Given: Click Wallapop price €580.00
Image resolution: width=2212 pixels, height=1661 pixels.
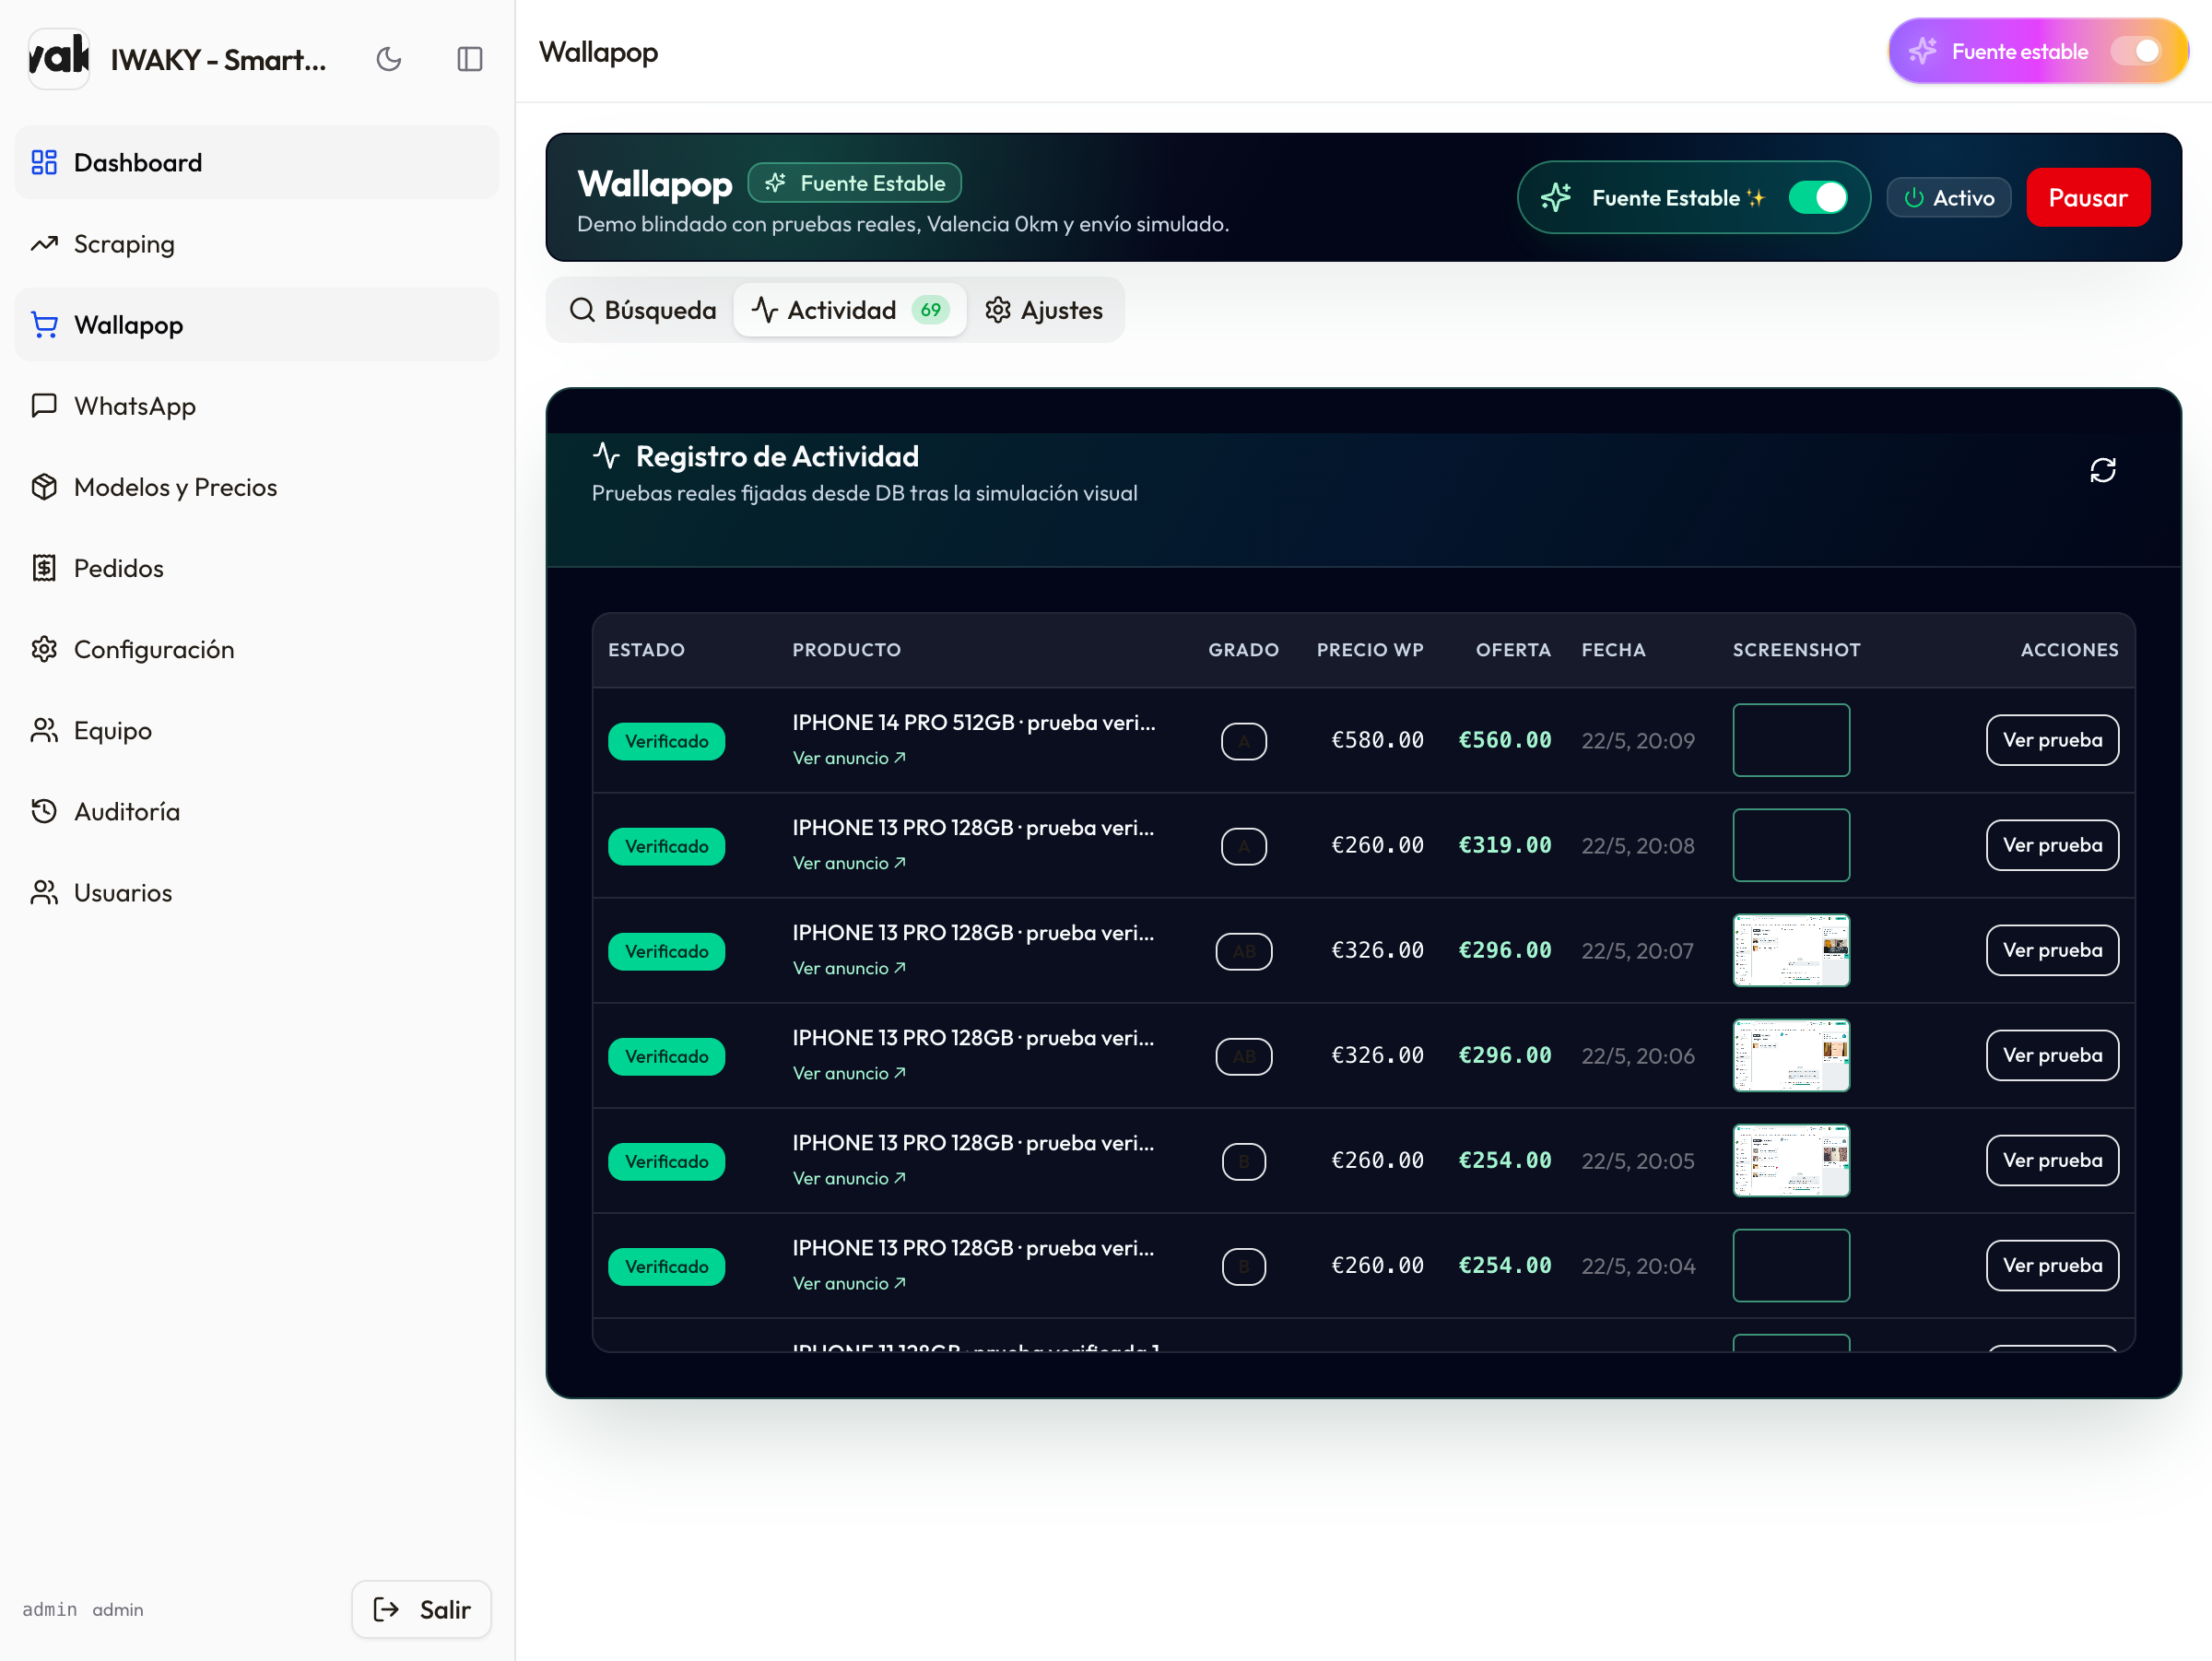Looking at the screenshot, I should coord(1377,740).
